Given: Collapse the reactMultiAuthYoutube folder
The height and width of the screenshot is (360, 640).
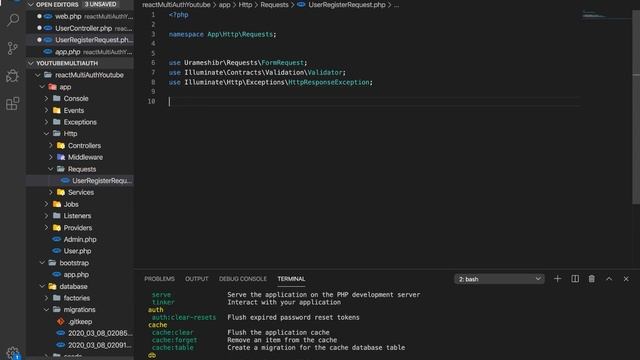Looking at the screenshot, I should coord(38,75).
